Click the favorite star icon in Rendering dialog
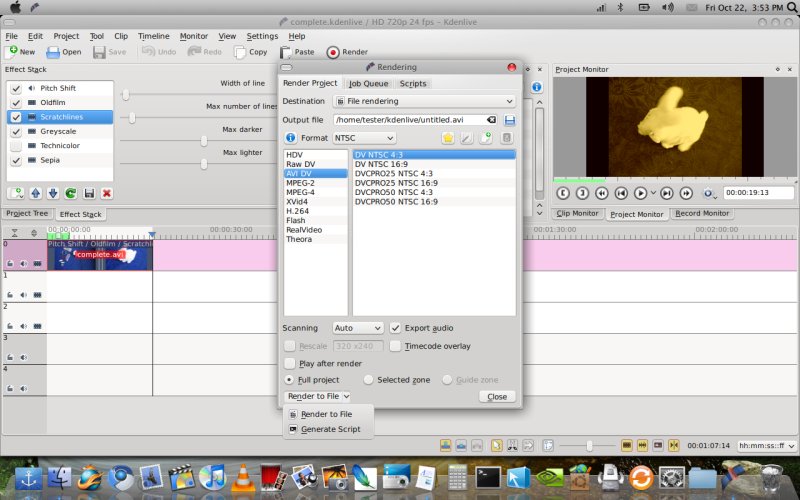 pos(448,138)
